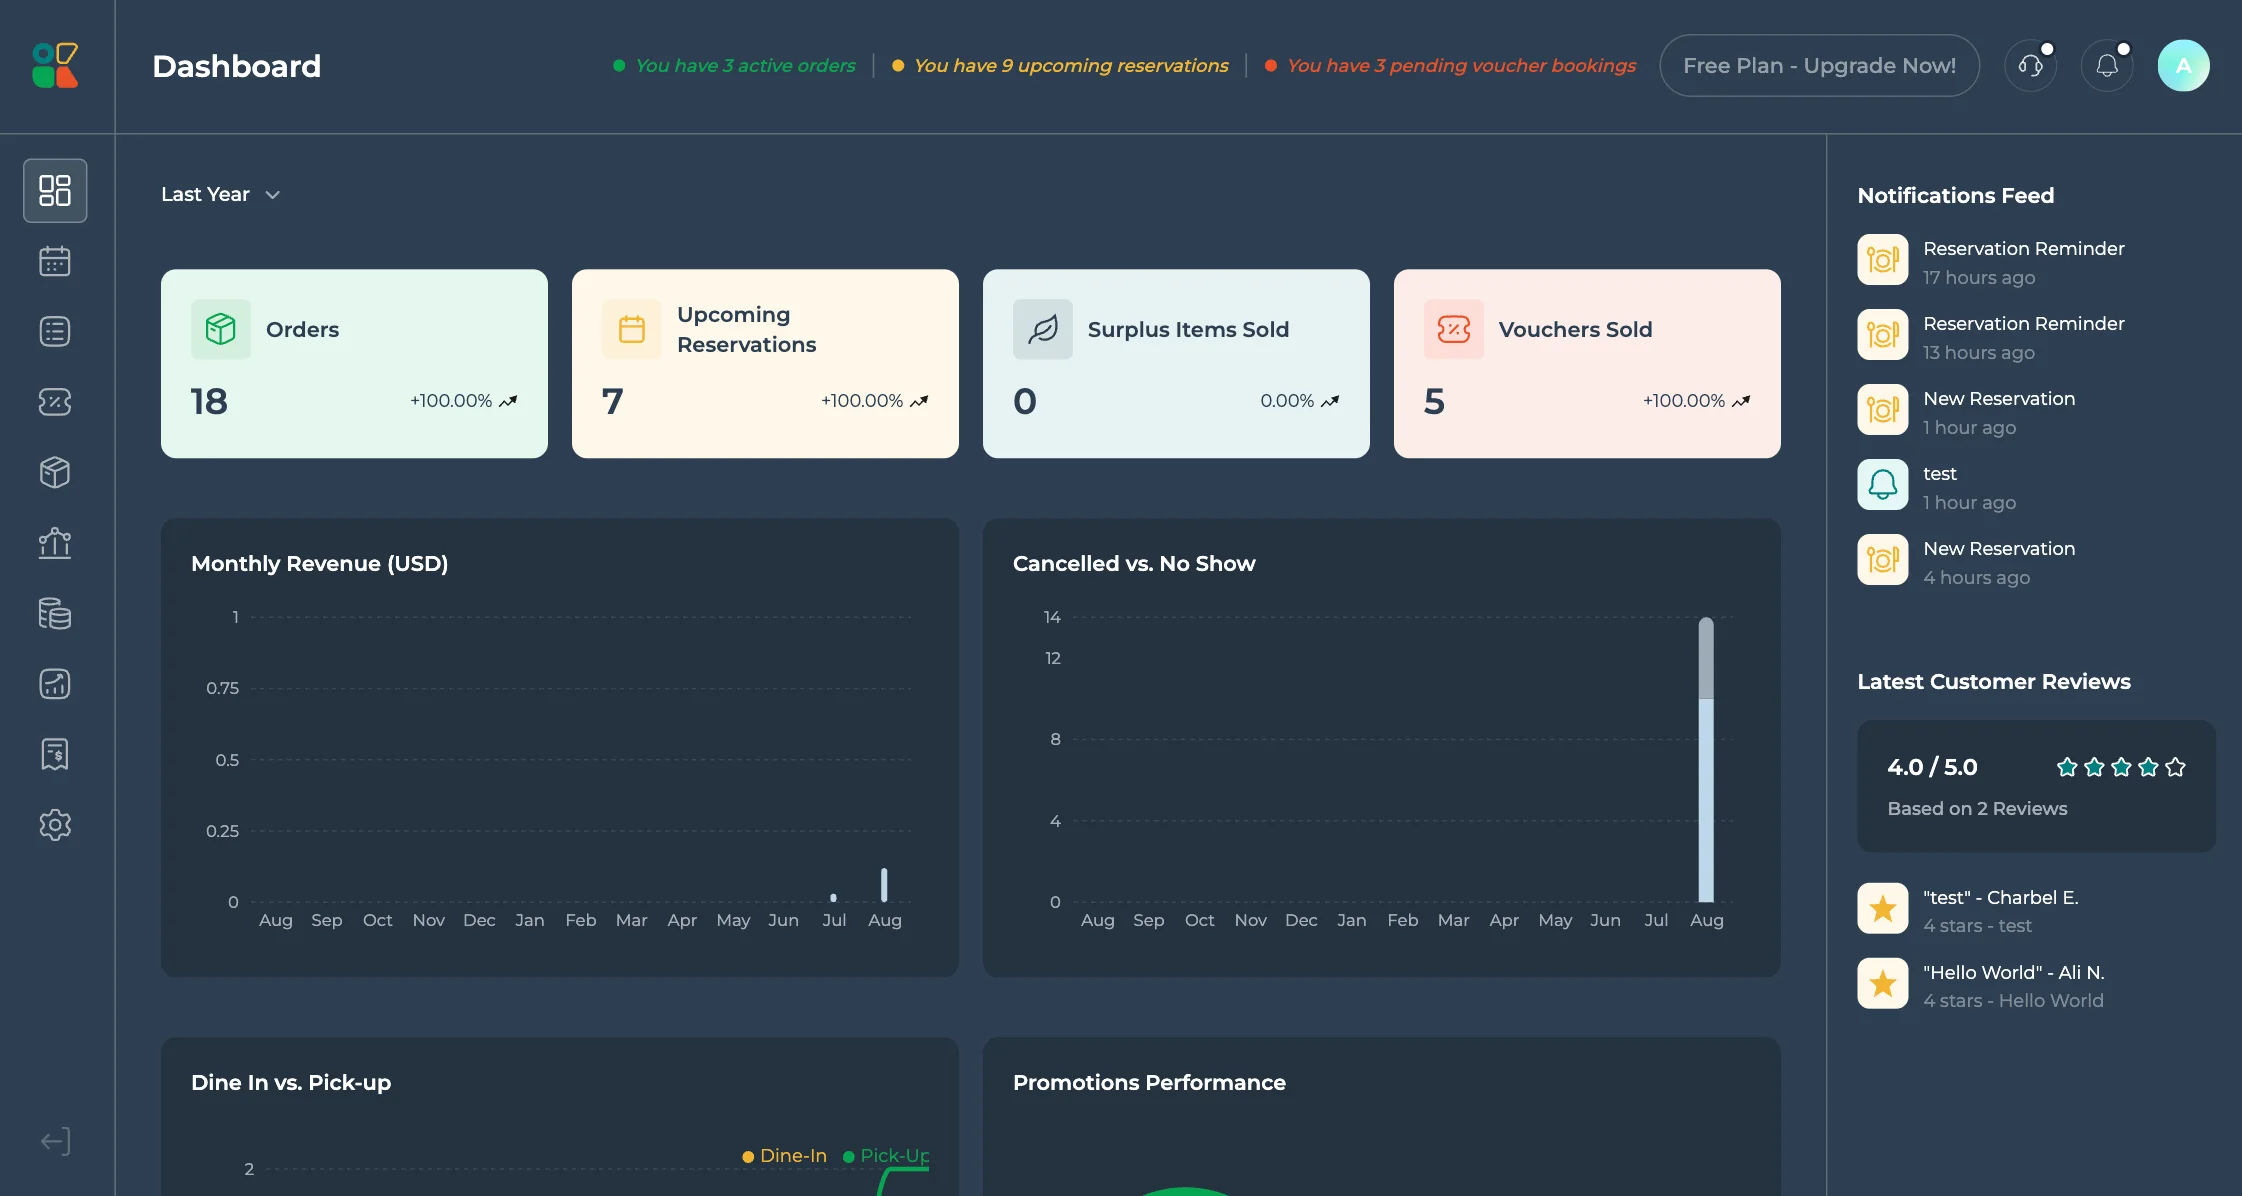
Task: Toggle Pick-Up series in chart legend
Action: (887, 1156)
